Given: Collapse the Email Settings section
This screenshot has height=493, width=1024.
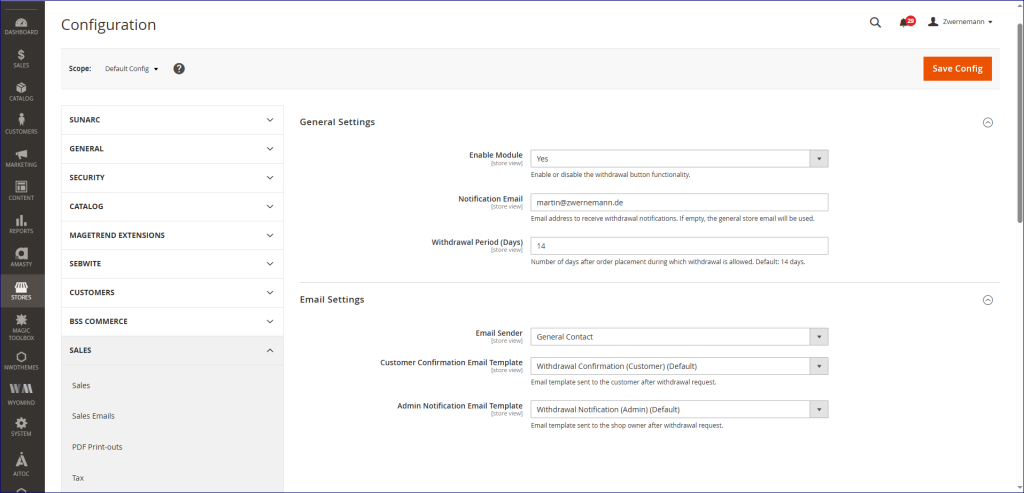Looking at the screenshot, I should pos(988,299).
